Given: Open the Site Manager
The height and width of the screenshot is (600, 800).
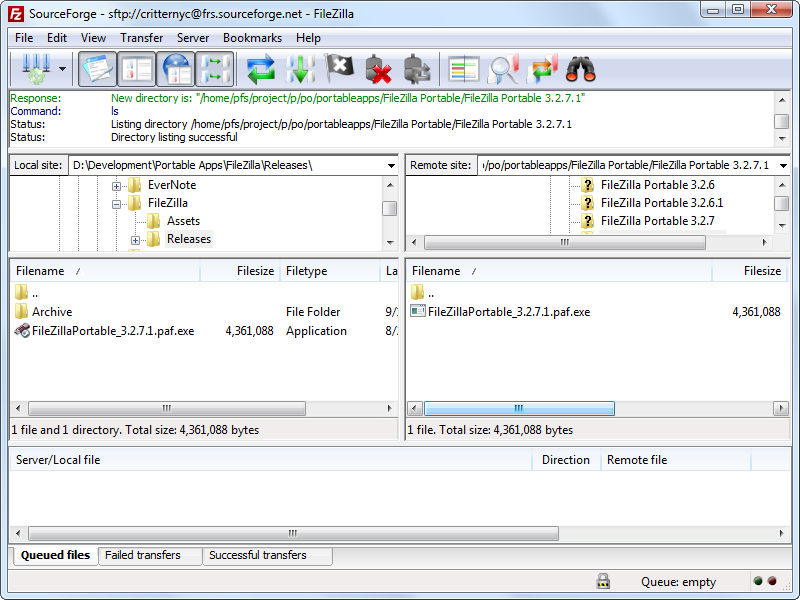Looking at the screenshot, I should pyautogui.click(x=33, y=69).
